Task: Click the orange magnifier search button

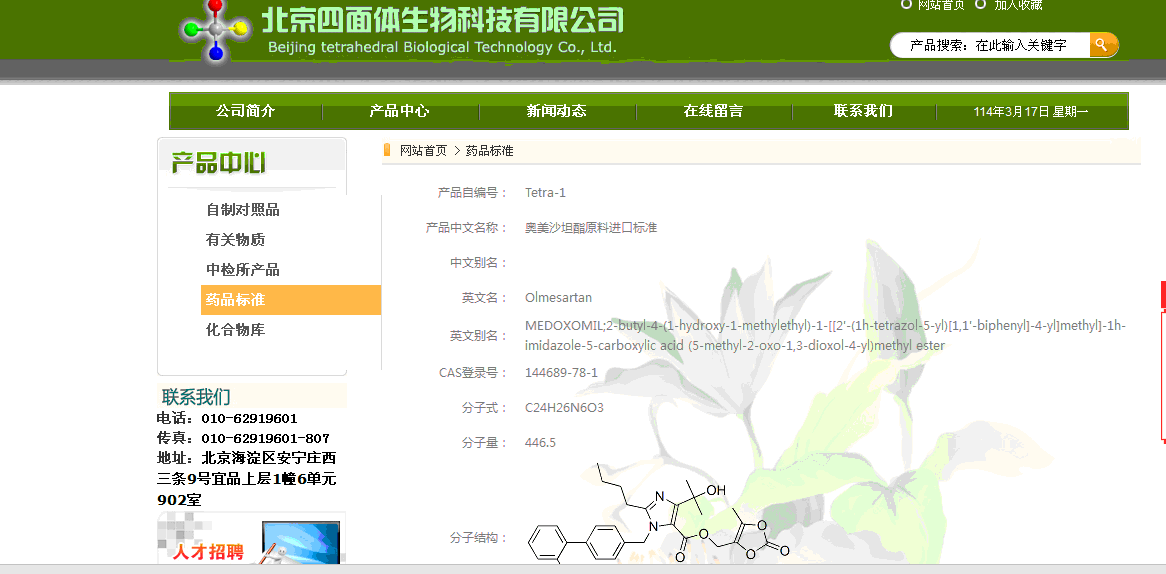Action: click(1102, 45)
